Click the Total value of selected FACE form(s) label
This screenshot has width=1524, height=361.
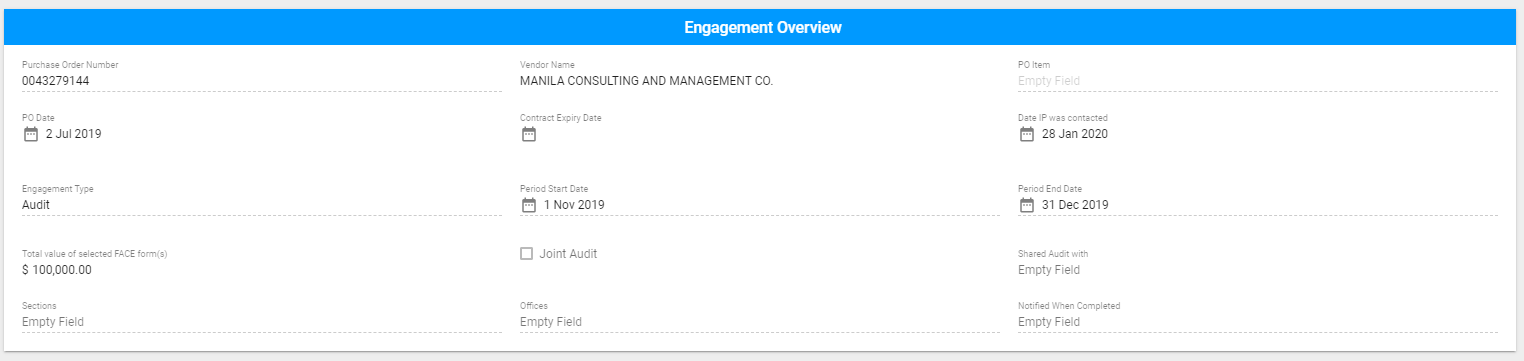(95, 254)
